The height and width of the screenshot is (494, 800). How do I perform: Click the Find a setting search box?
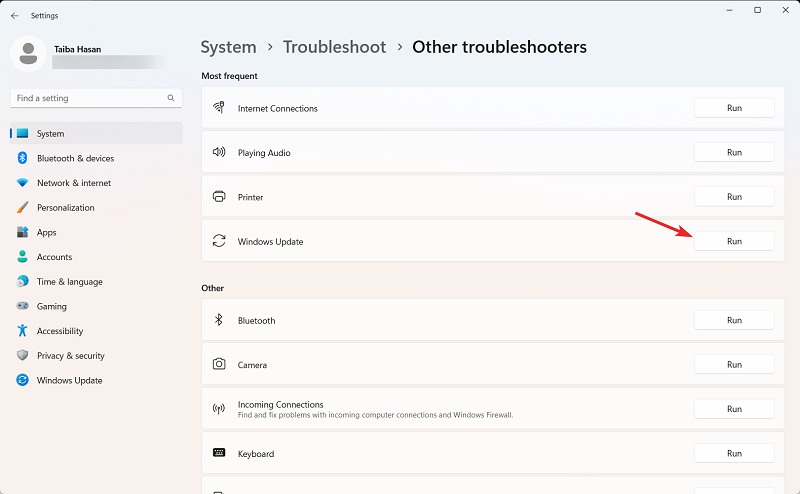88,98
